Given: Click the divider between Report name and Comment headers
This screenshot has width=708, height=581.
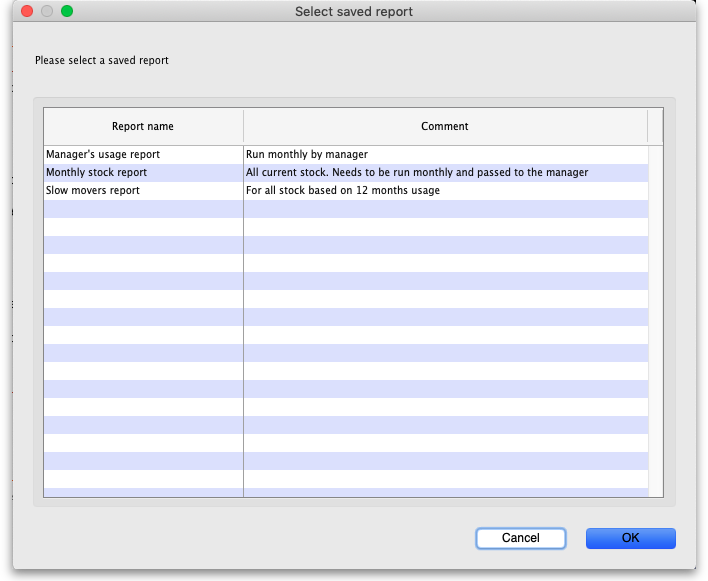Looking at the screenshot, I should 243,127.
